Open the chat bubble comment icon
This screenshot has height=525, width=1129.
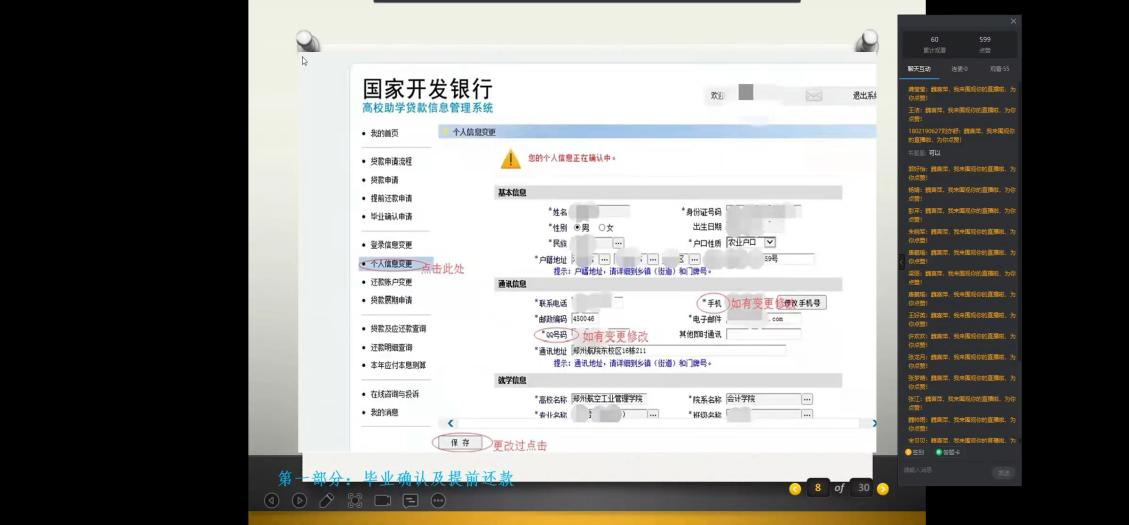tap(410, 500)
